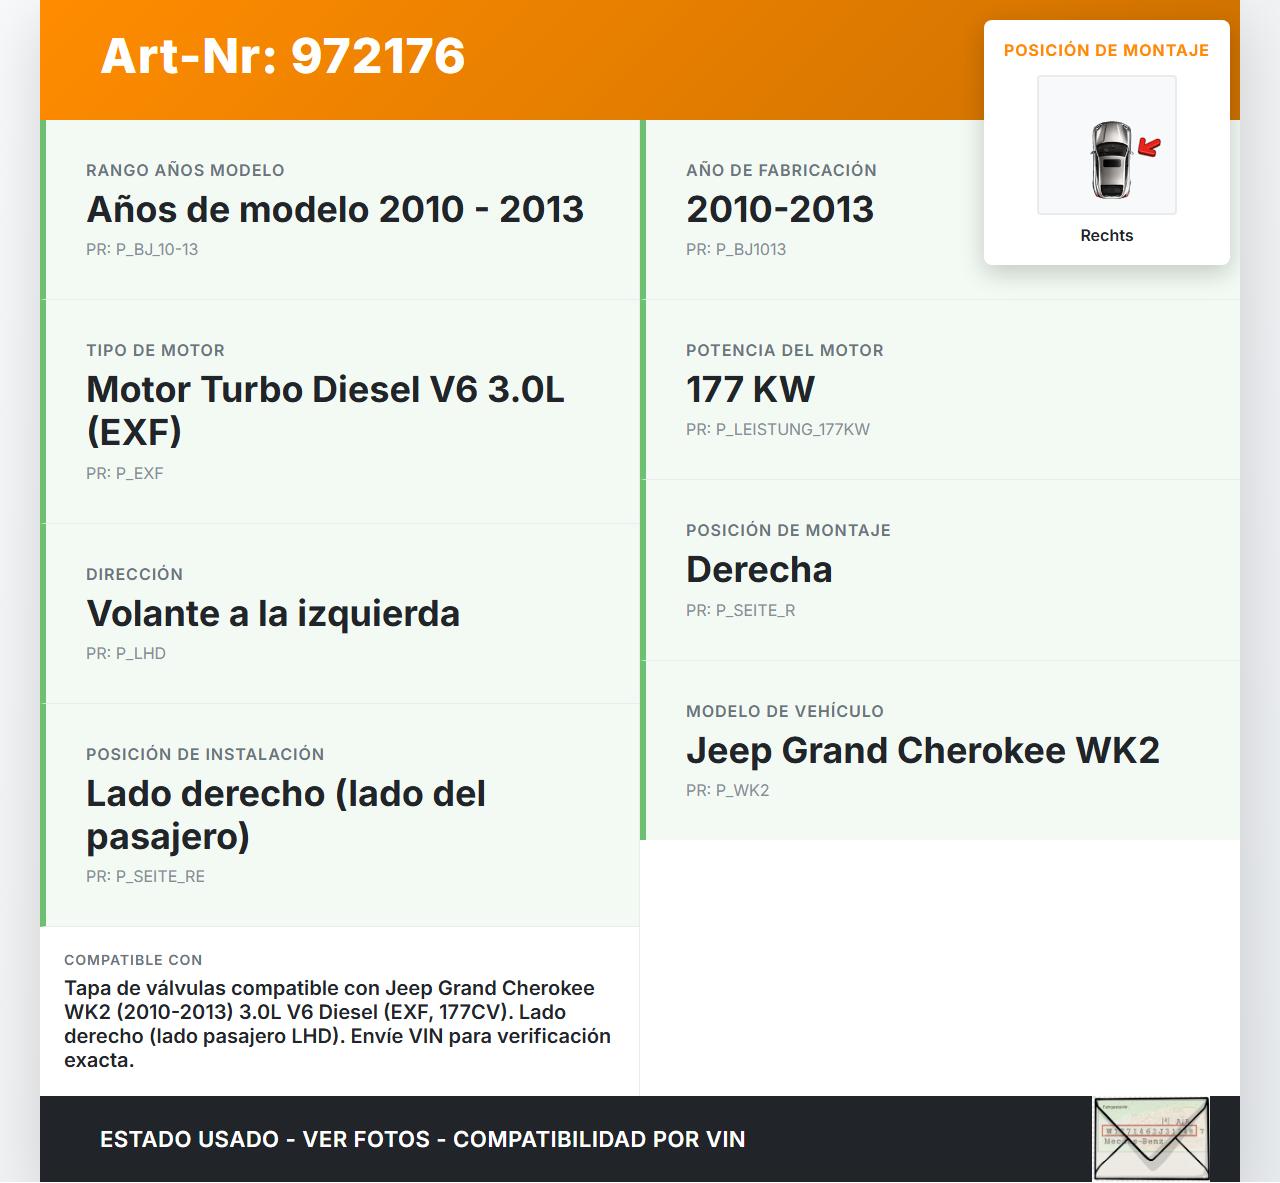
Task: Click the orange POSICIÓN DE MONTAJE card title
Action: click(1106, 51)
